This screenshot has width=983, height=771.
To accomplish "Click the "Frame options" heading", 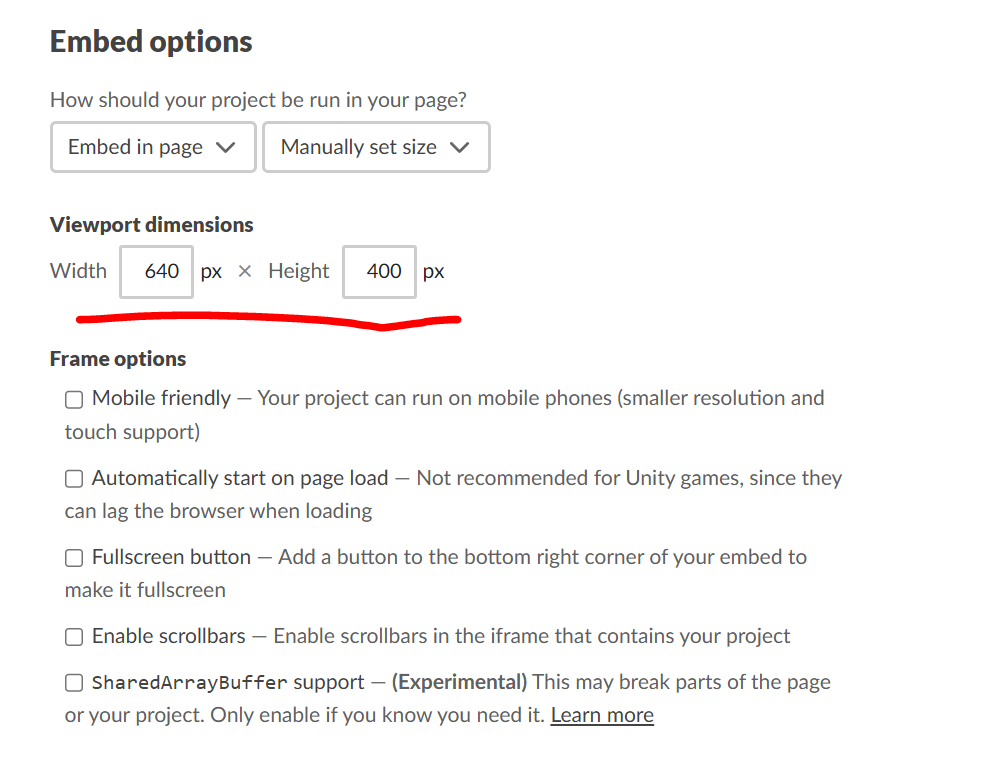I will click(118, 359).
